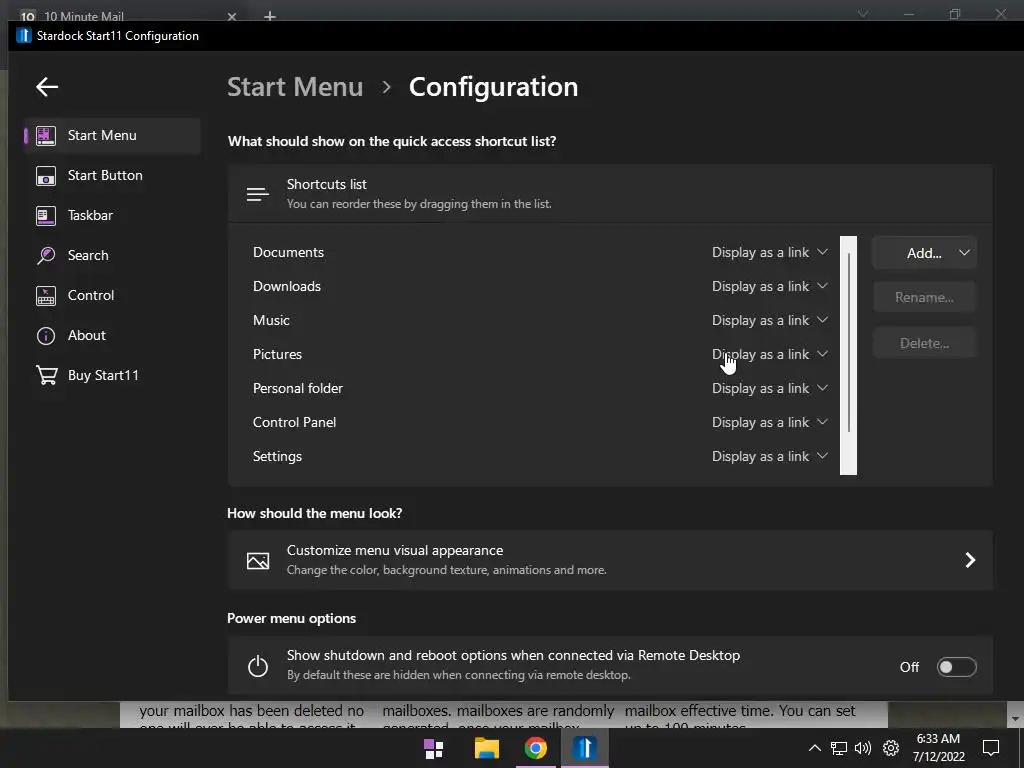This screenshot has height=768, width=1024.
Task: Show hidden tray icons chevron
Action: coord(814,748)
